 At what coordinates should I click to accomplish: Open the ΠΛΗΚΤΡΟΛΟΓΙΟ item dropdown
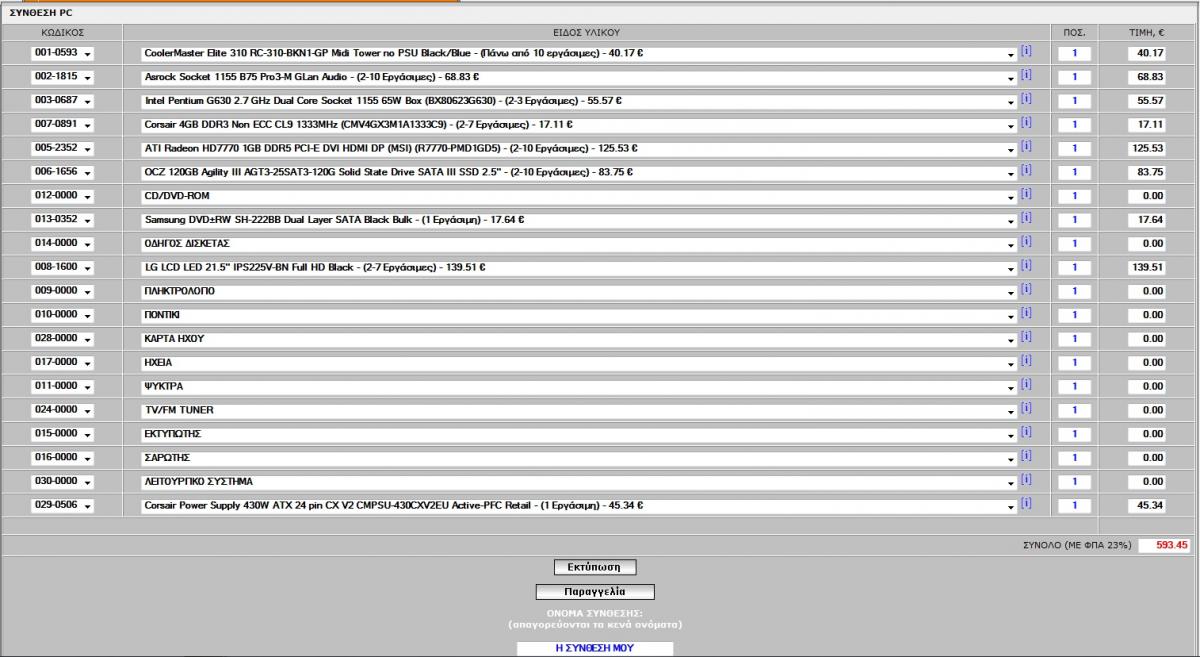(579, 291)
